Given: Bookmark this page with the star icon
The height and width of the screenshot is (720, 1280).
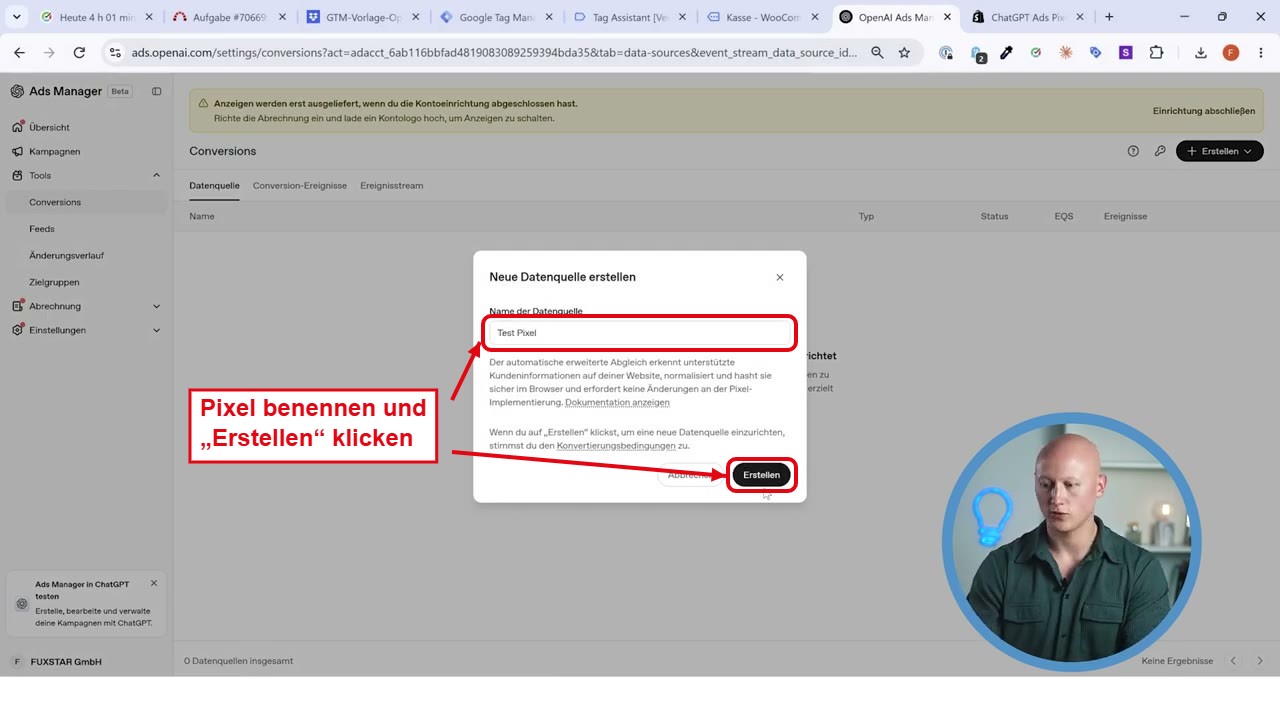Looking at the screenshot, I should [x=904, y=53].
